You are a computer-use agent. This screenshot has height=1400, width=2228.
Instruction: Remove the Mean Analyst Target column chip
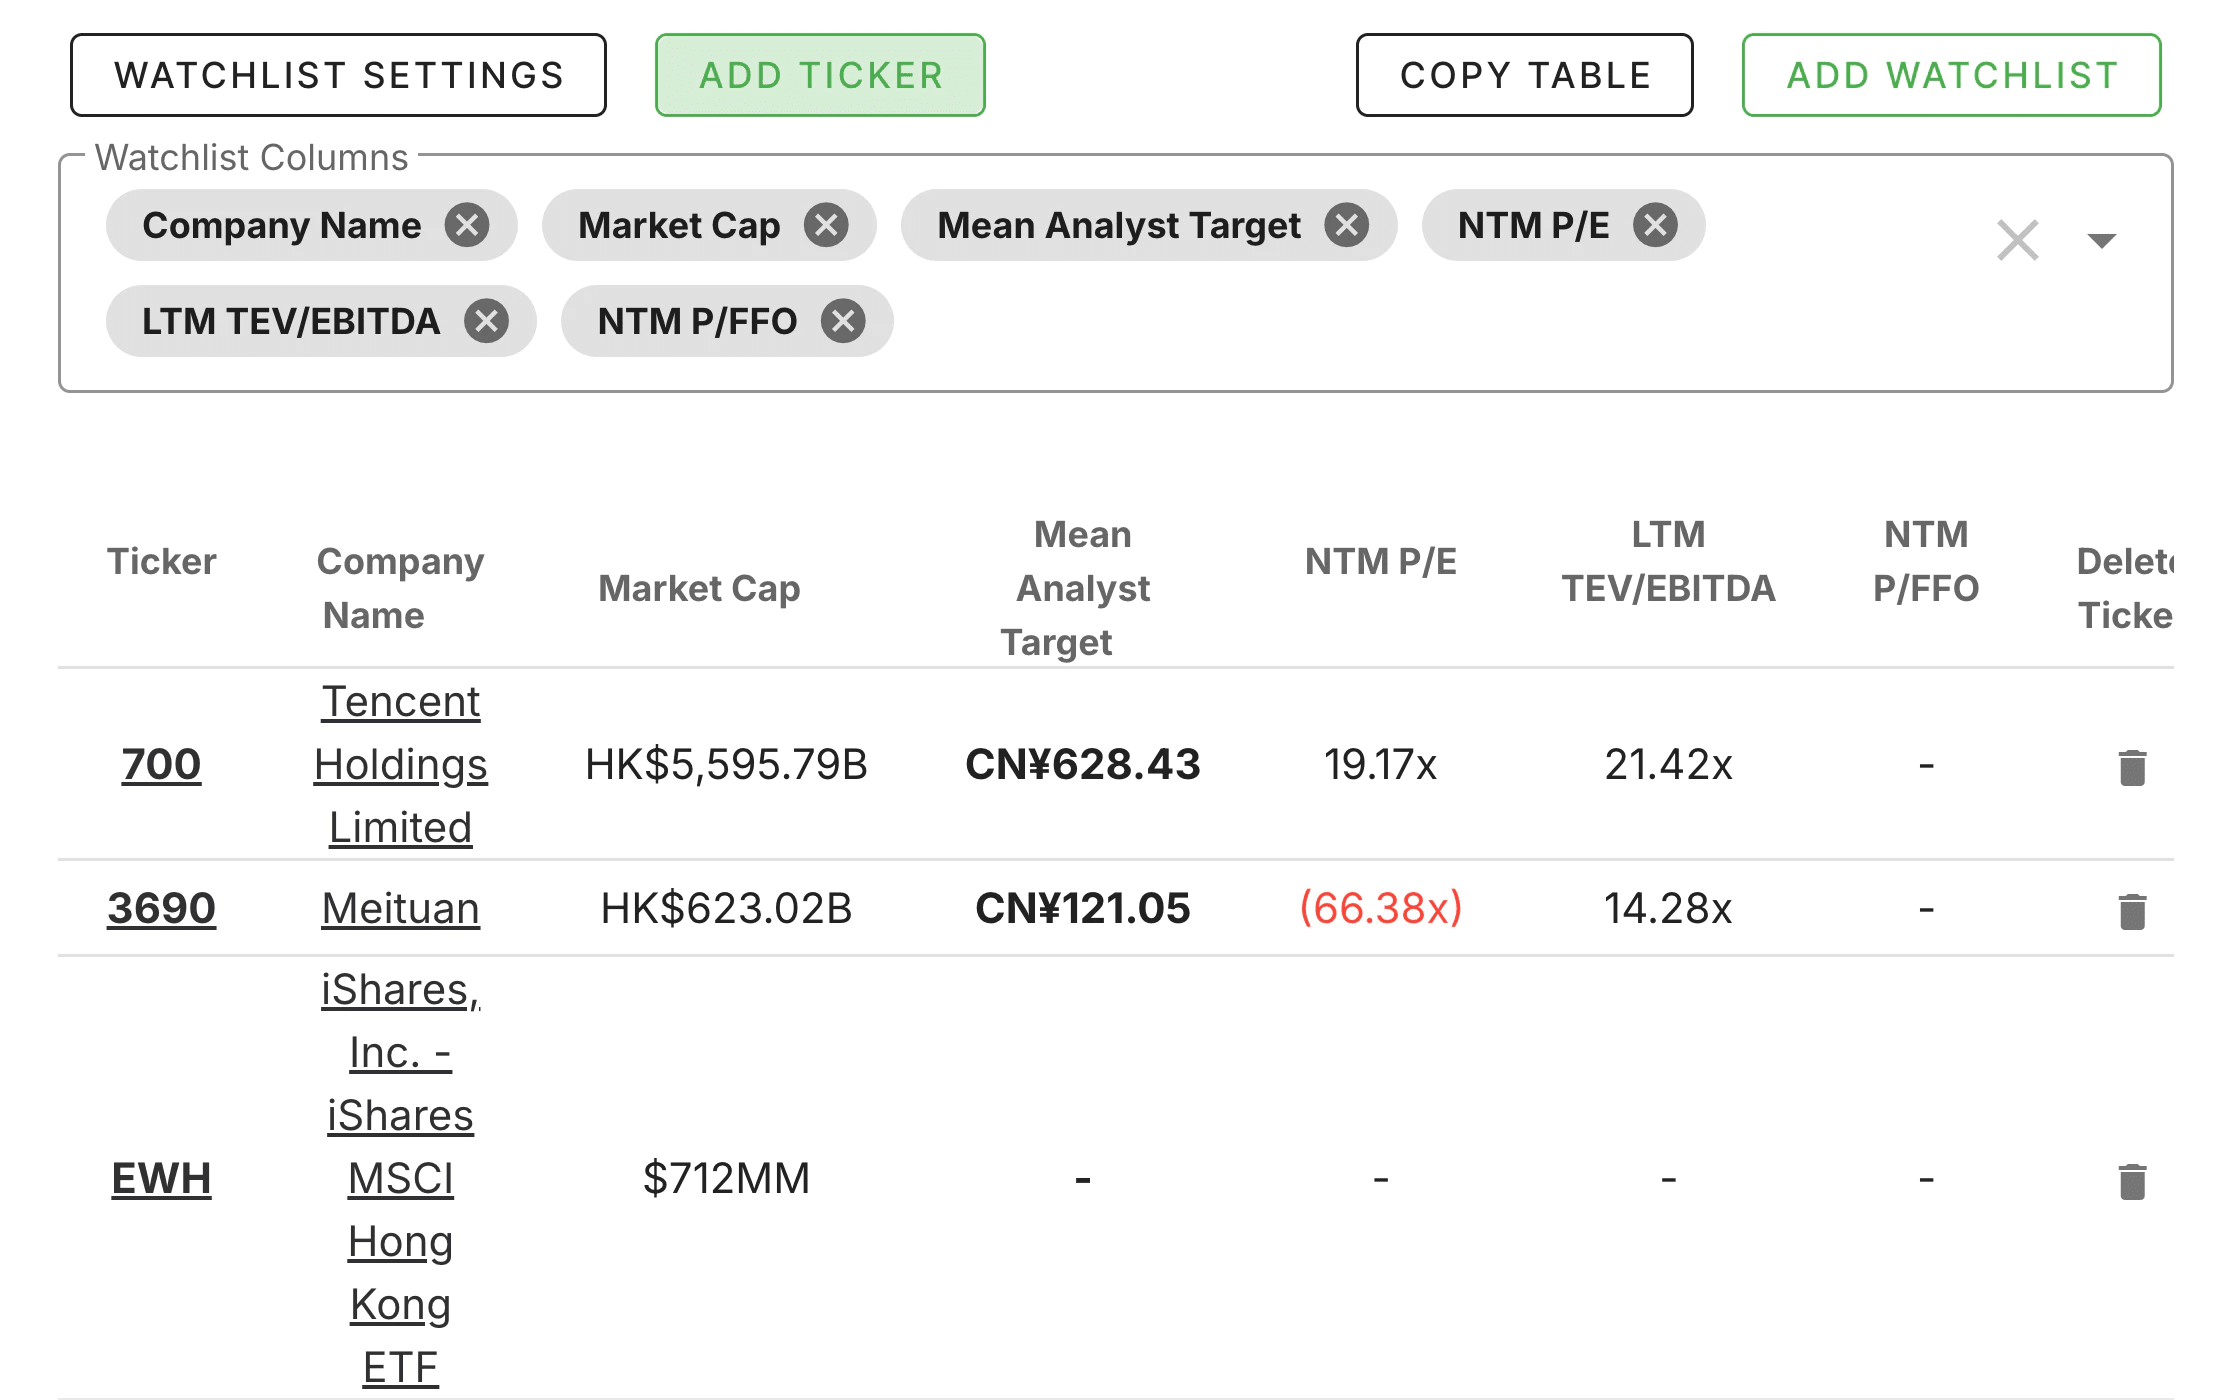tap(1347, 225)
